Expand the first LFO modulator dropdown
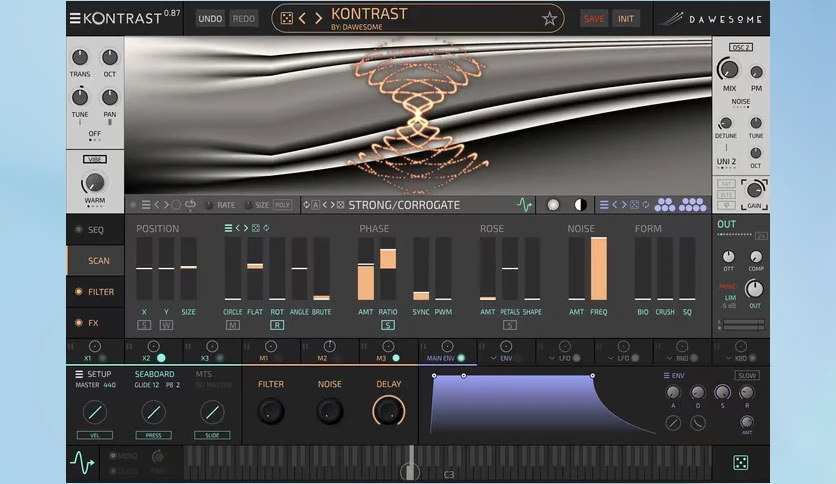The width and height of the screenshot is (836, 484). [552, 358]
